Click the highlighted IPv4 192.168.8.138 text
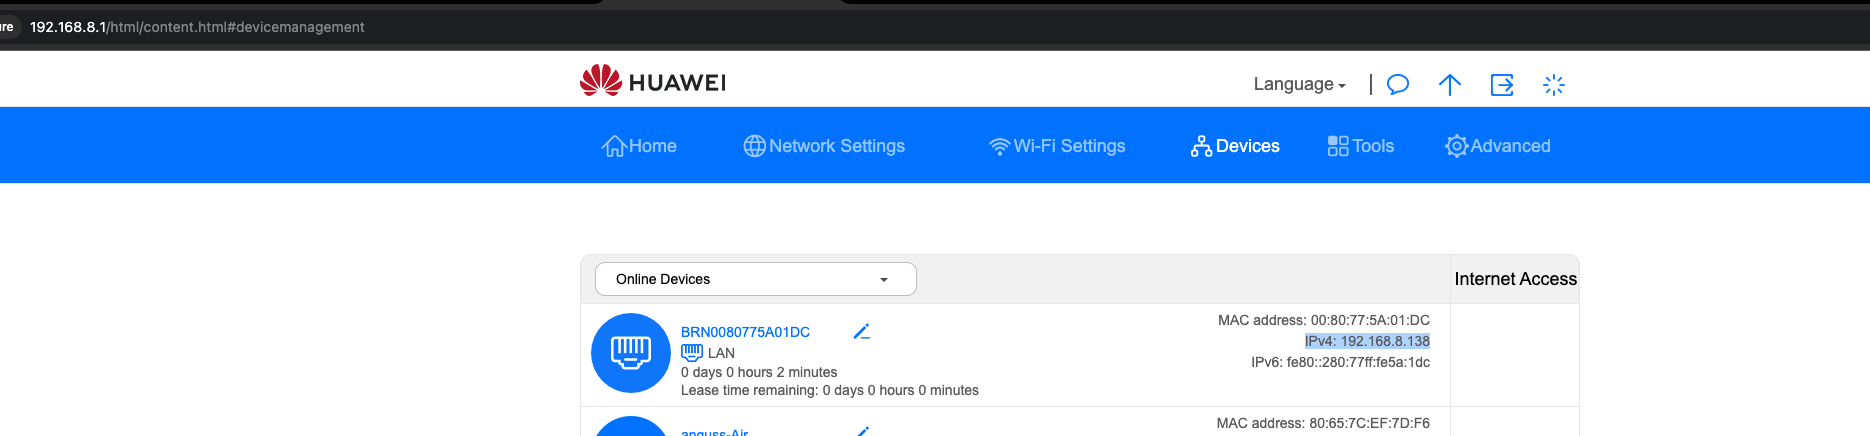Viewport: 1870px width, 436px height. pyautogui.click(x=1367, y=341)
